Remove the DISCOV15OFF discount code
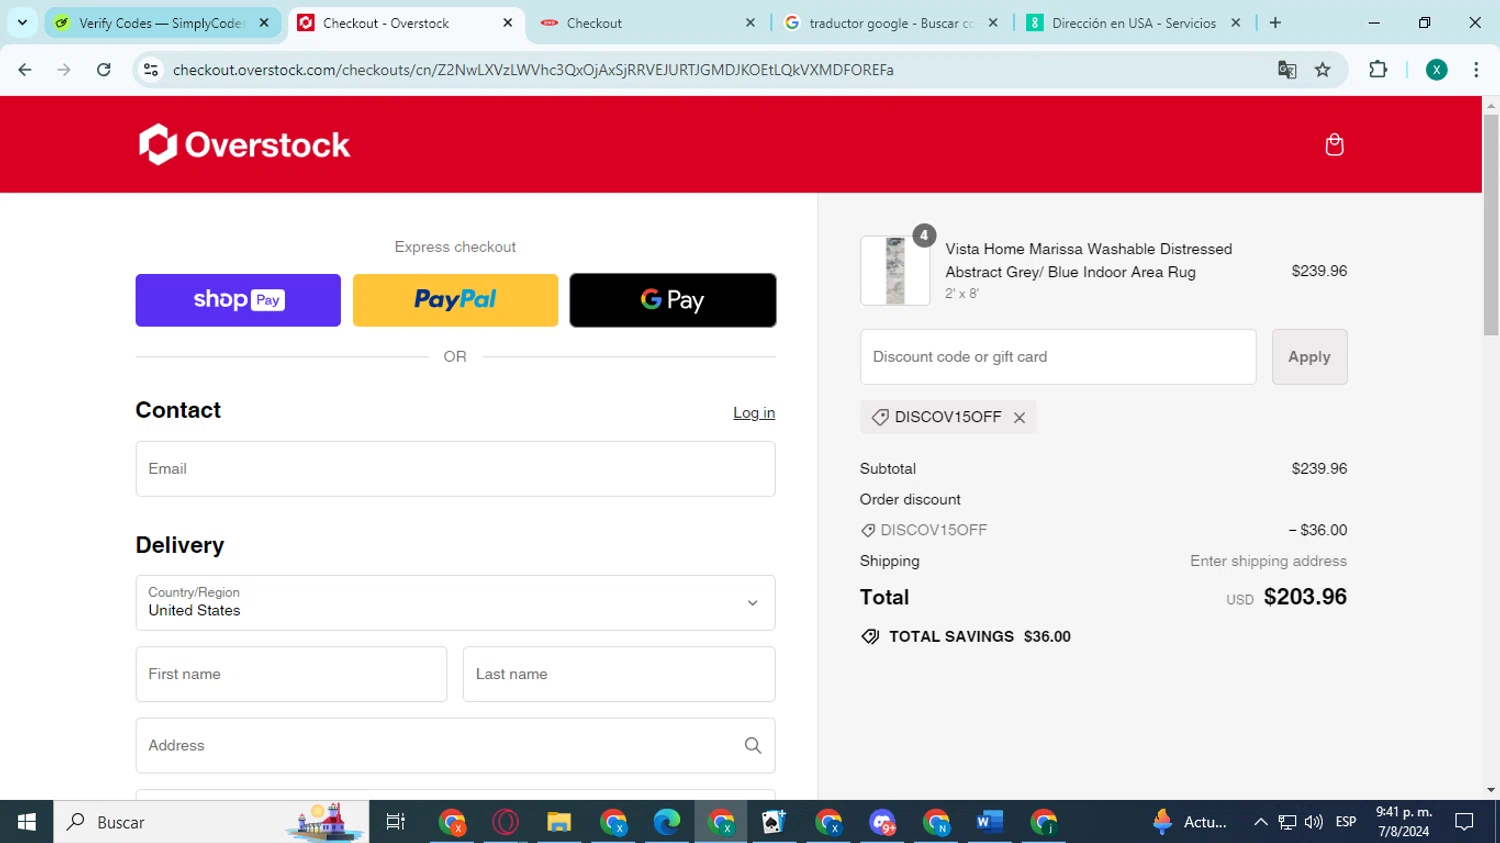Image resolution: width=1500 pixels, height=843 pixels. pyautogui.click(x=1019, y=418)
